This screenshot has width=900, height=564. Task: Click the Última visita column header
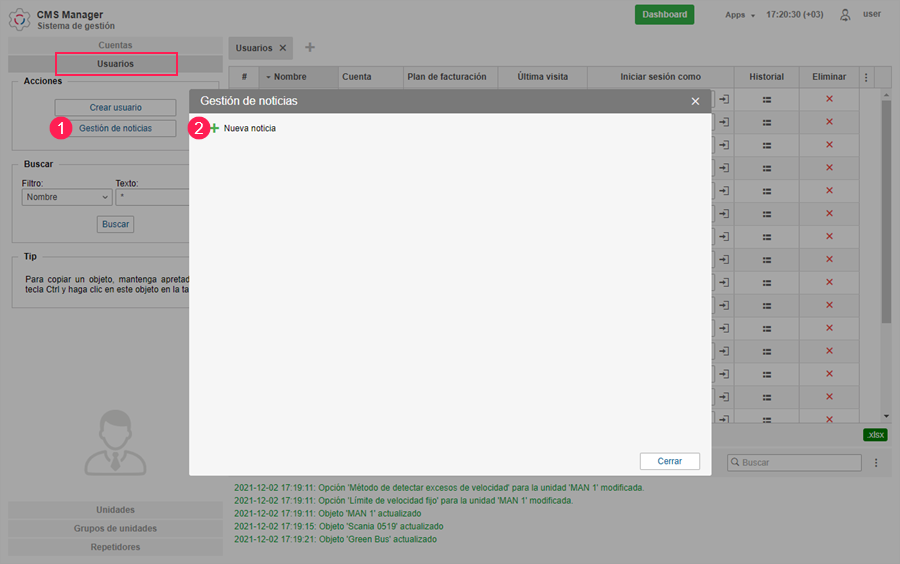542,77
